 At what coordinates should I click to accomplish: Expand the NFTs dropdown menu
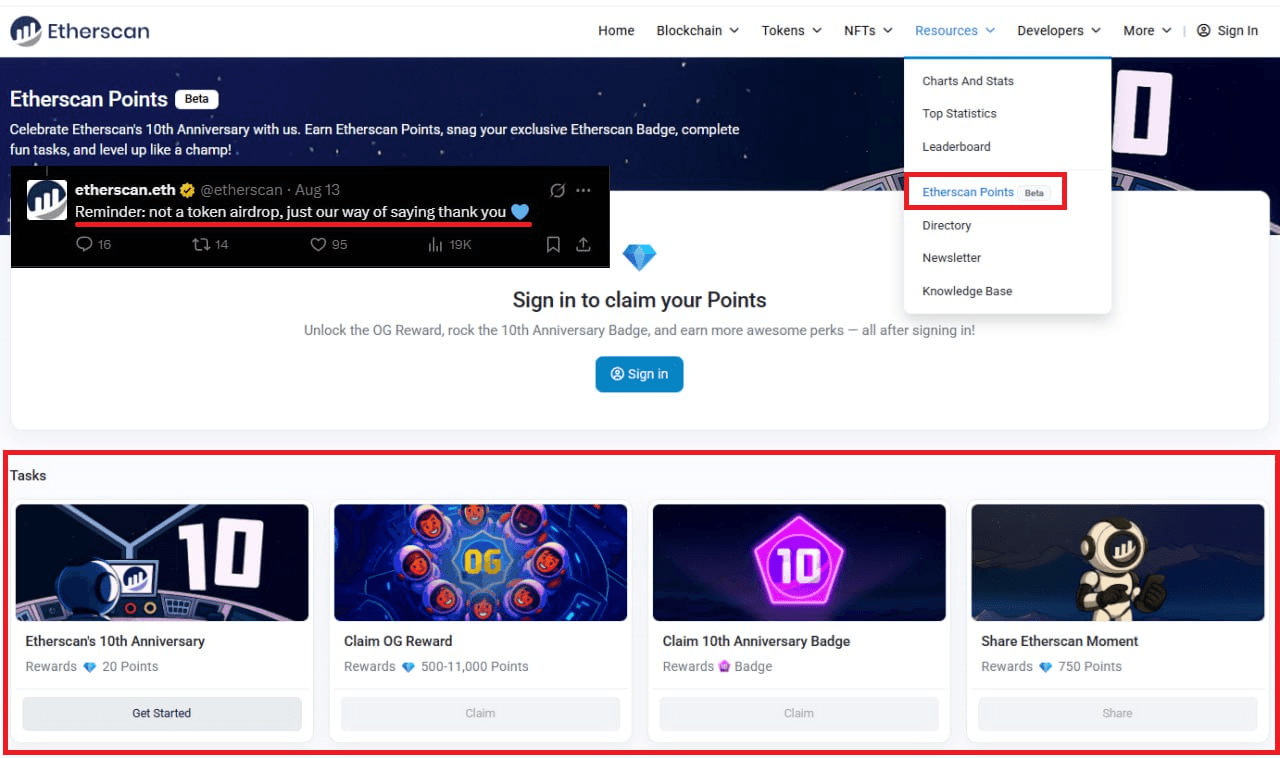868,31
